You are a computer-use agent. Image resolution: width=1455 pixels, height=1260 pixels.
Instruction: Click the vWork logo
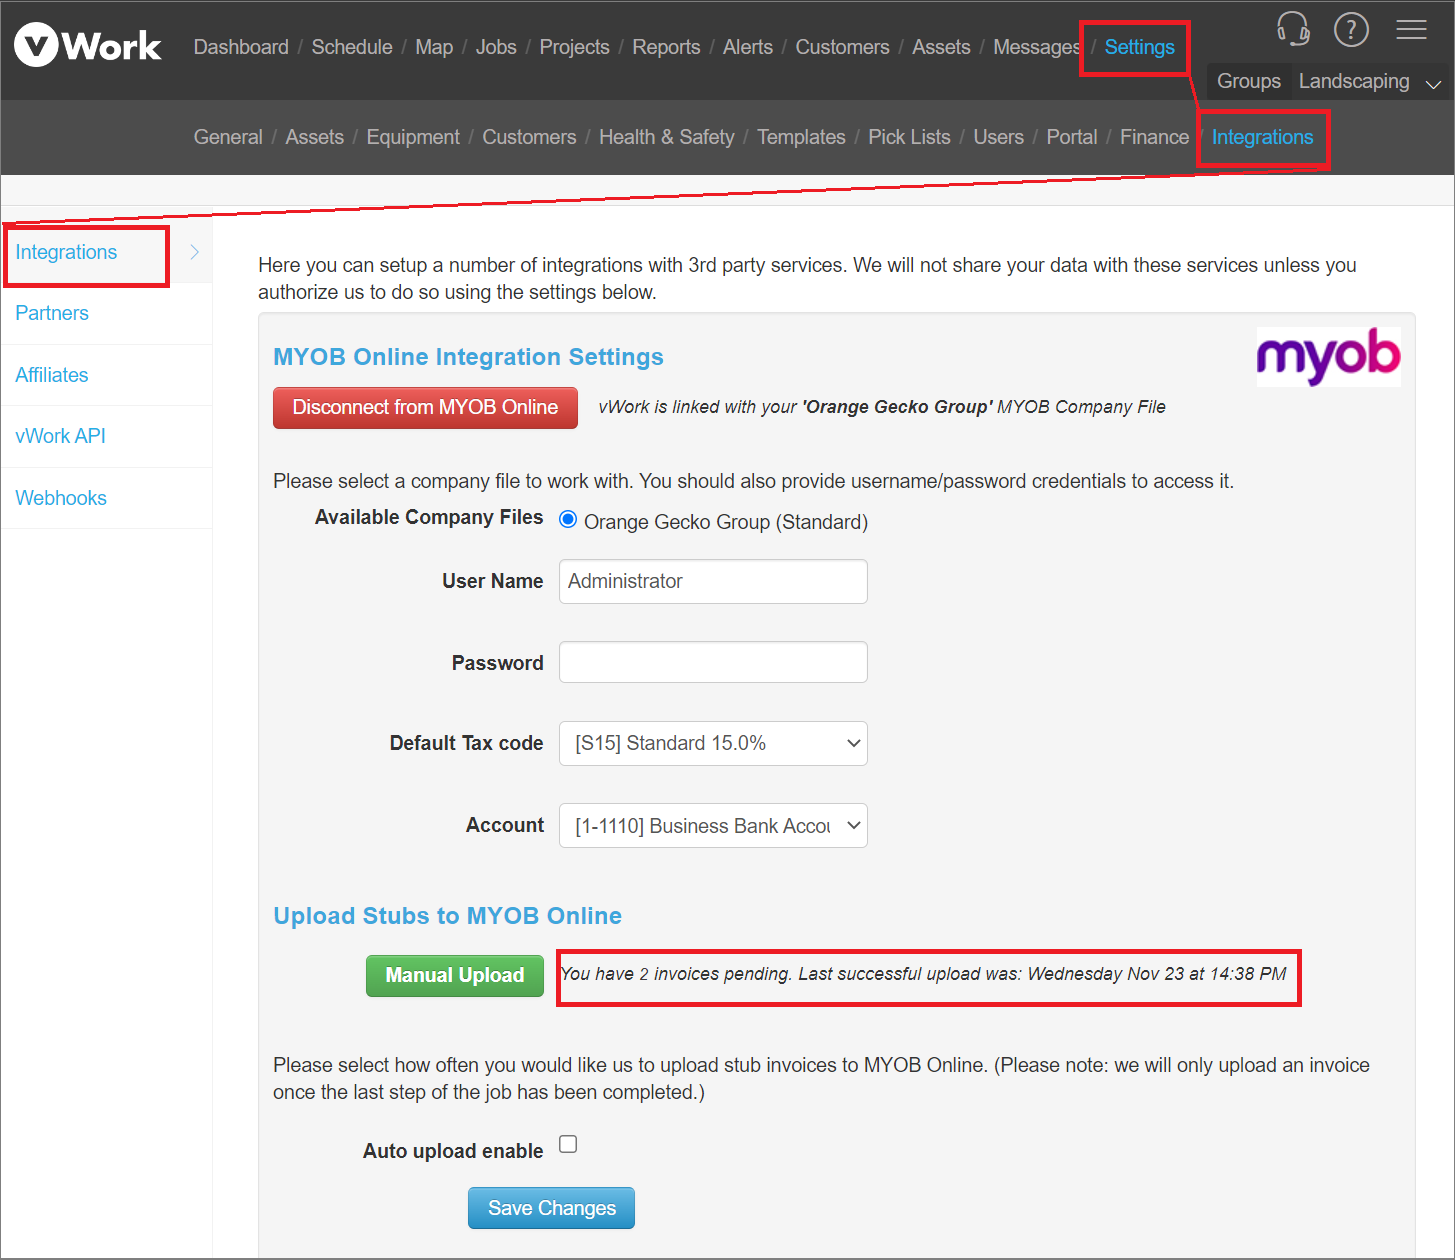(88, 45)
